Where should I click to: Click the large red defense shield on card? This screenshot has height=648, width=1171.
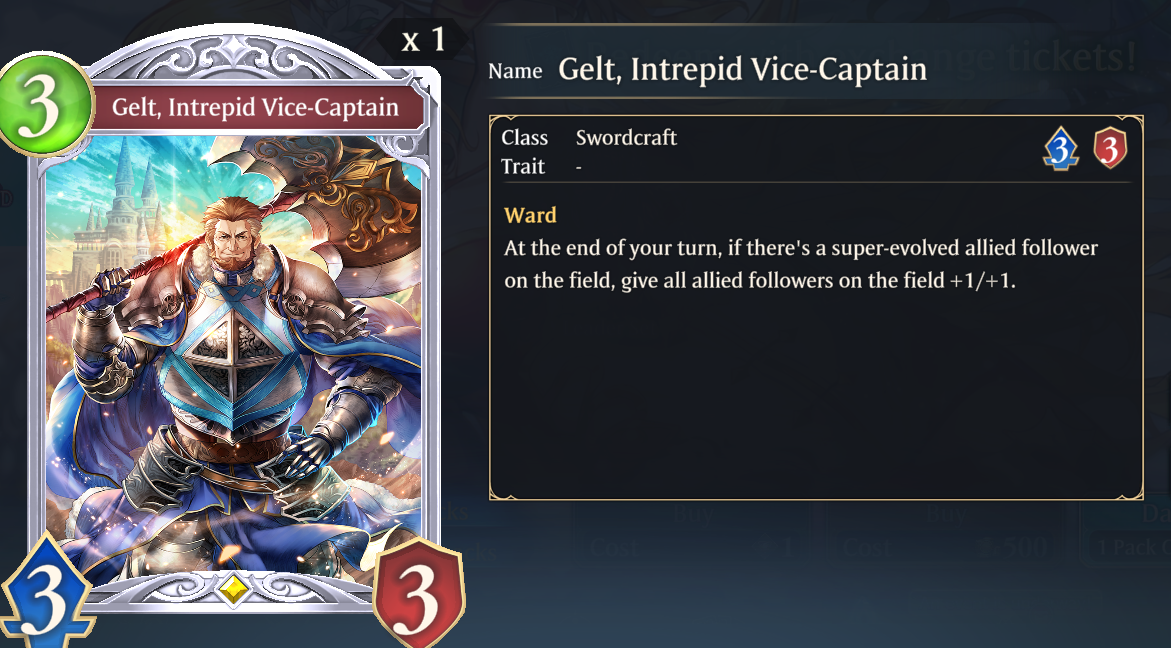click(419, 592)
